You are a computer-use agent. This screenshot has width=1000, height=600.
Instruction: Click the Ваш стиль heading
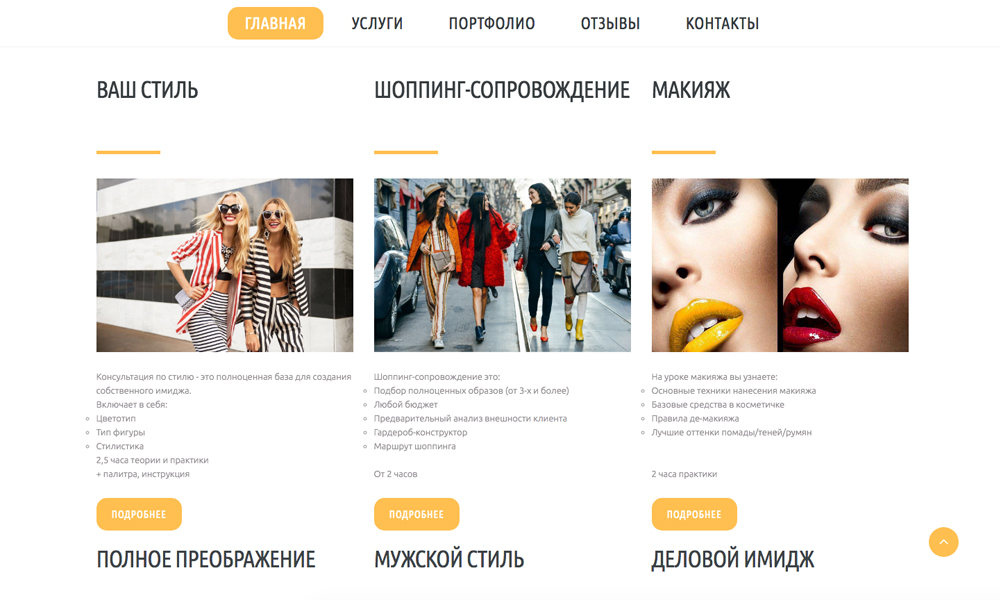click(x=147, y=90)
